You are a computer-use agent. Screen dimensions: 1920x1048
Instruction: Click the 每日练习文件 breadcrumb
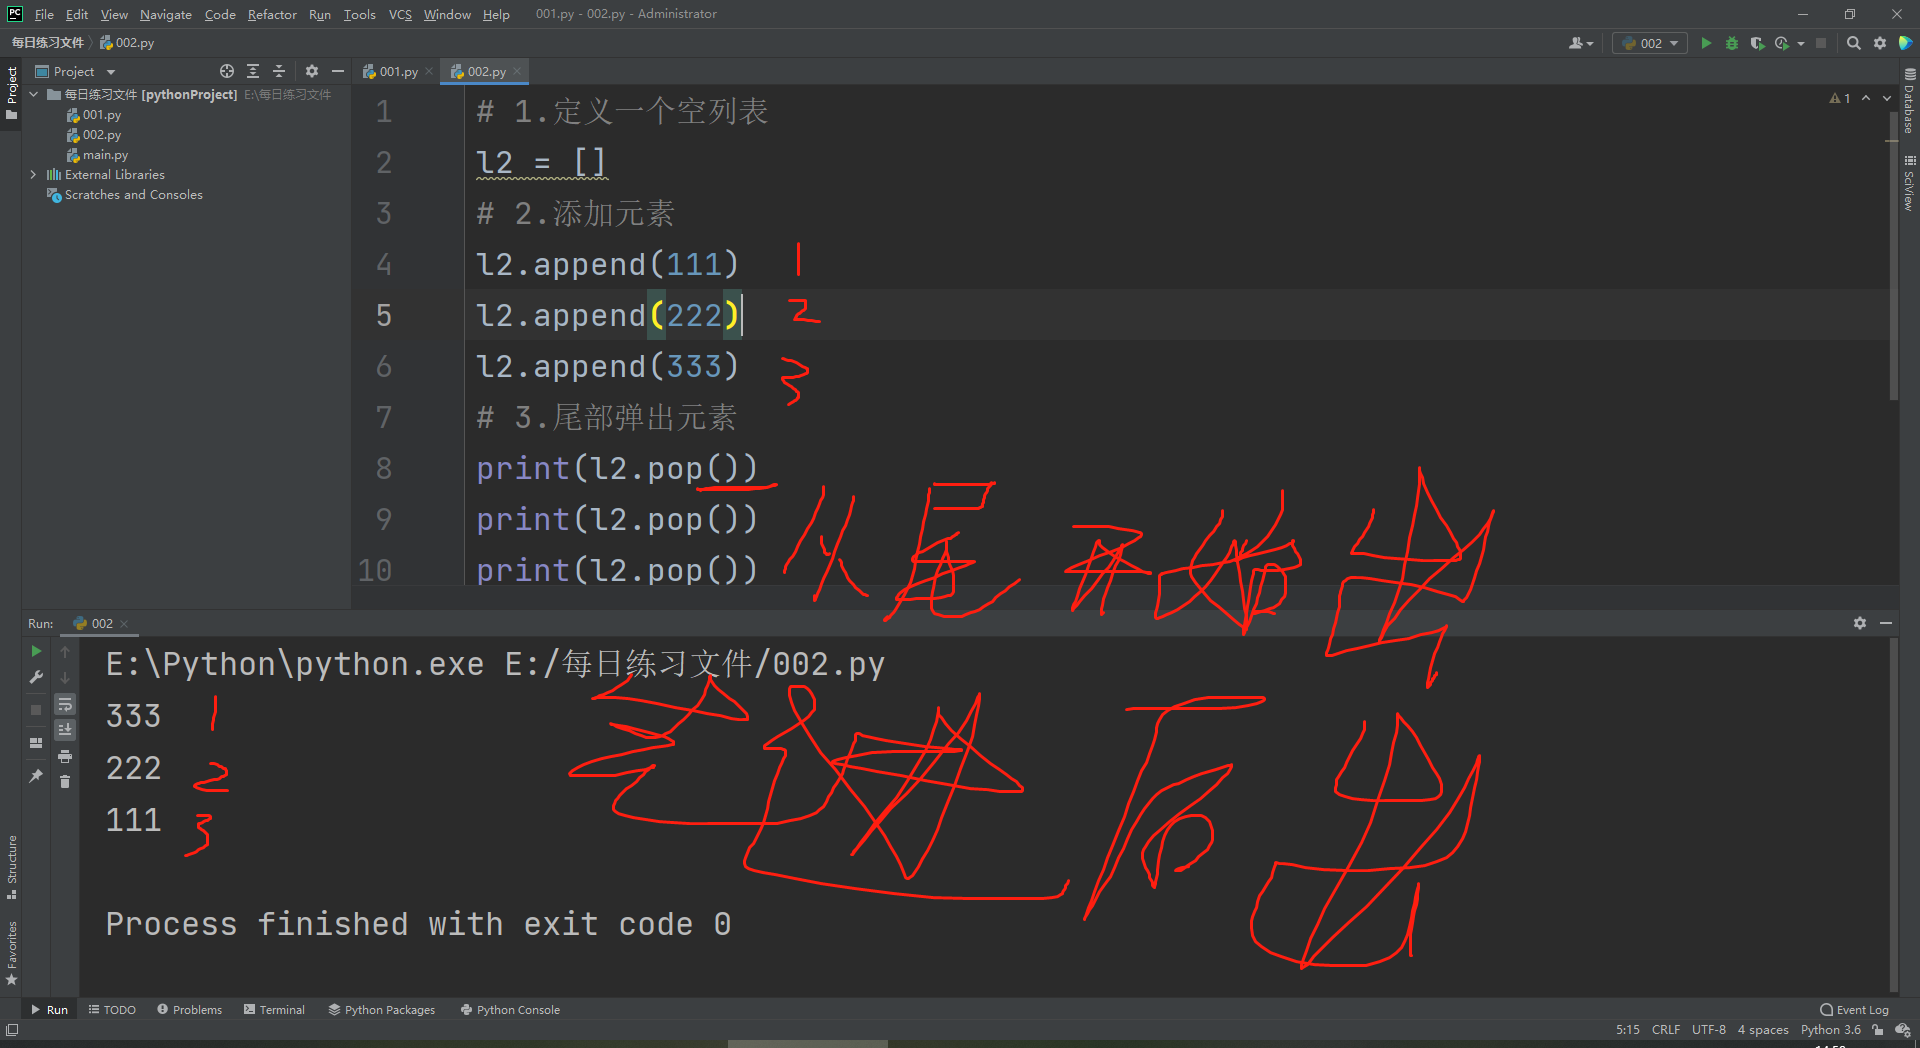(x=48, y=42)
